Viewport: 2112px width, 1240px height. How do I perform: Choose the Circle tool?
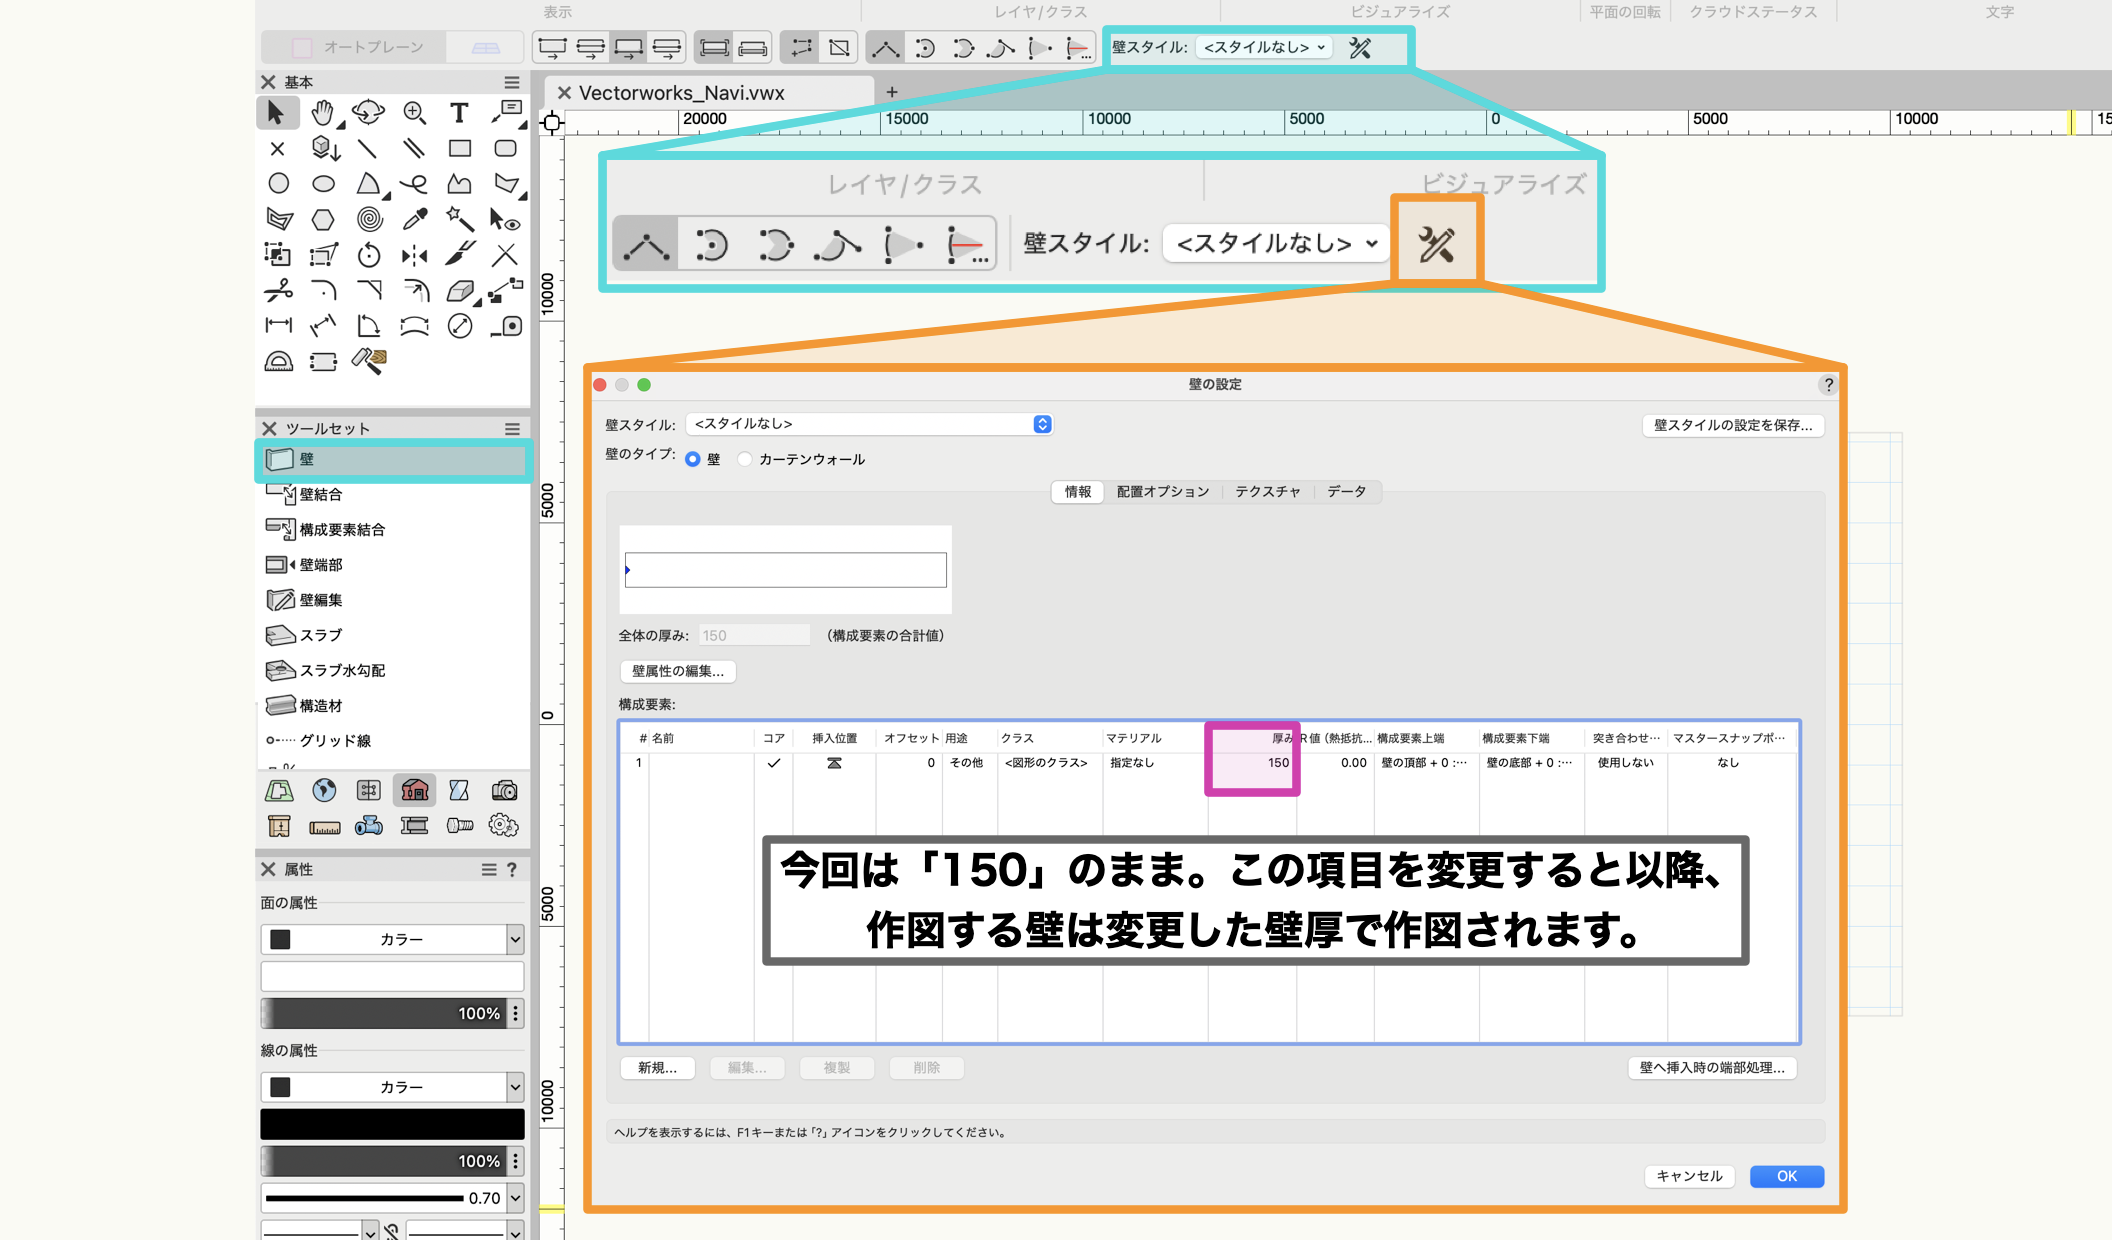[278, 184]
